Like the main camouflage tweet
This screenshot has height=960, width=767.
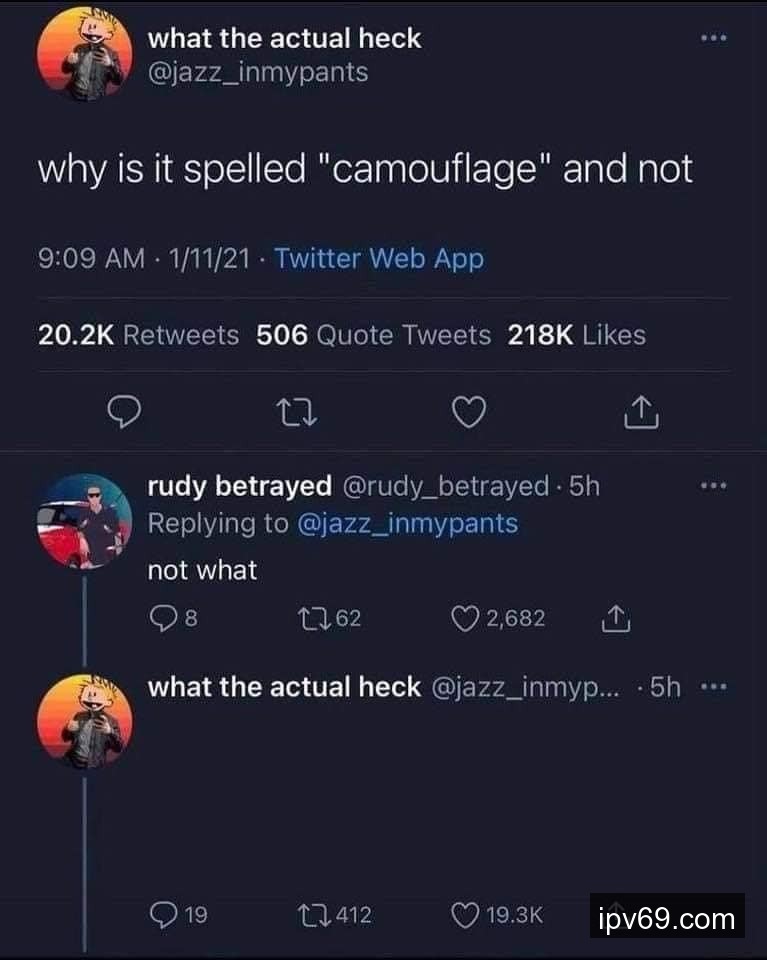pos(469,412)
